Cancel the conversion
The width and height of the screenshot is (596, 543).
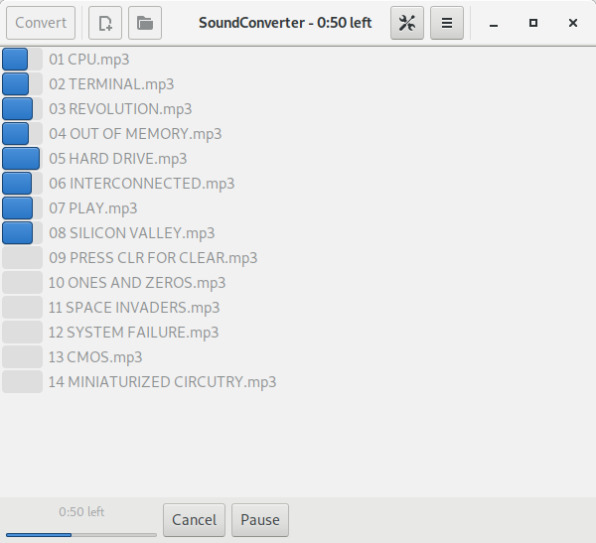tap(194, 520)
